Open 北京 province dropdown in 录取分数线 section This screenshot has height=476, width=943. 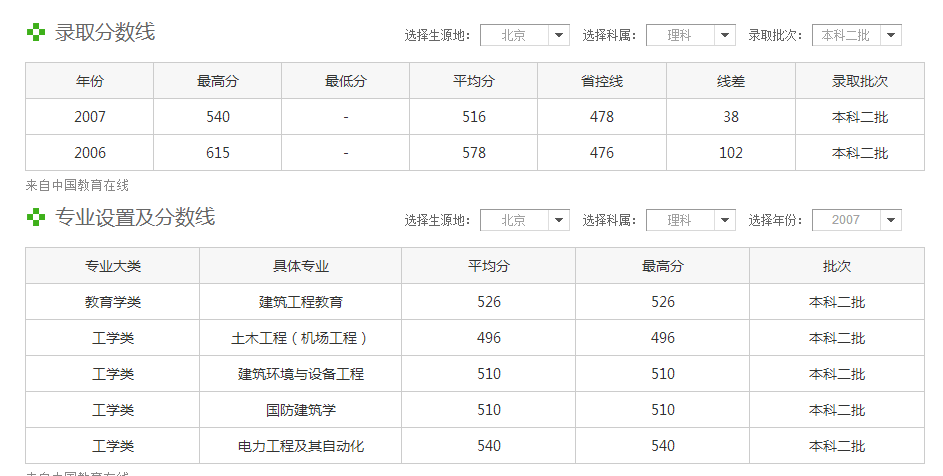524,35
